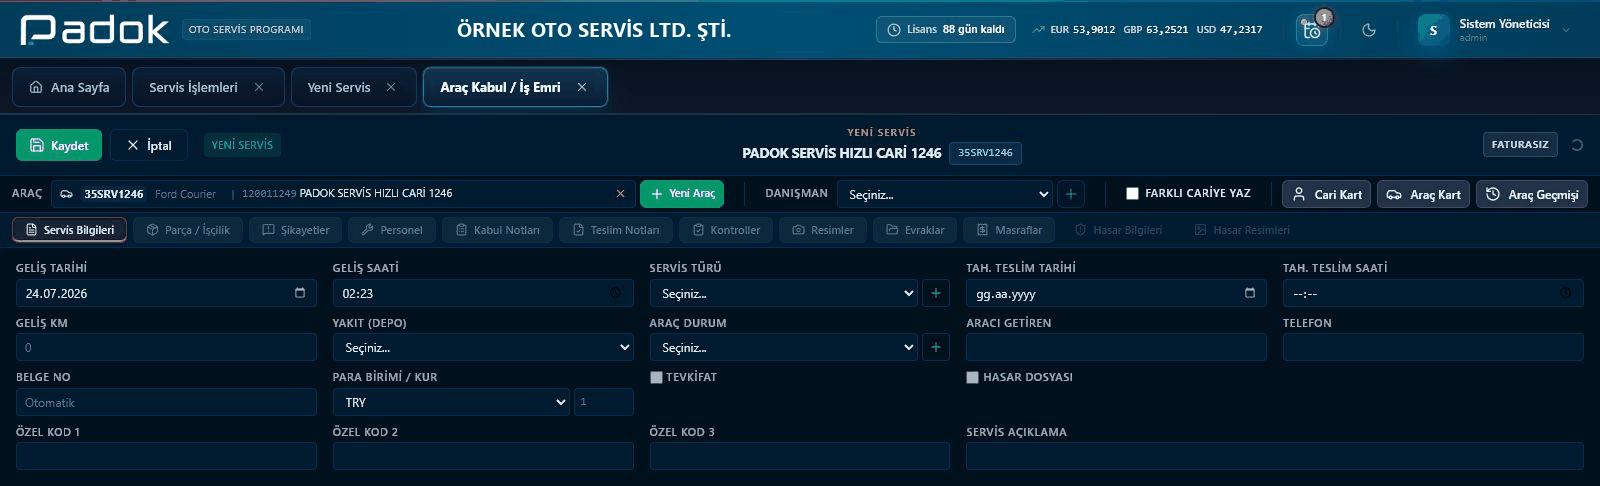1600x486 pixels.
Task: Open the Personel sub-tab
Action: click(392, 230)
